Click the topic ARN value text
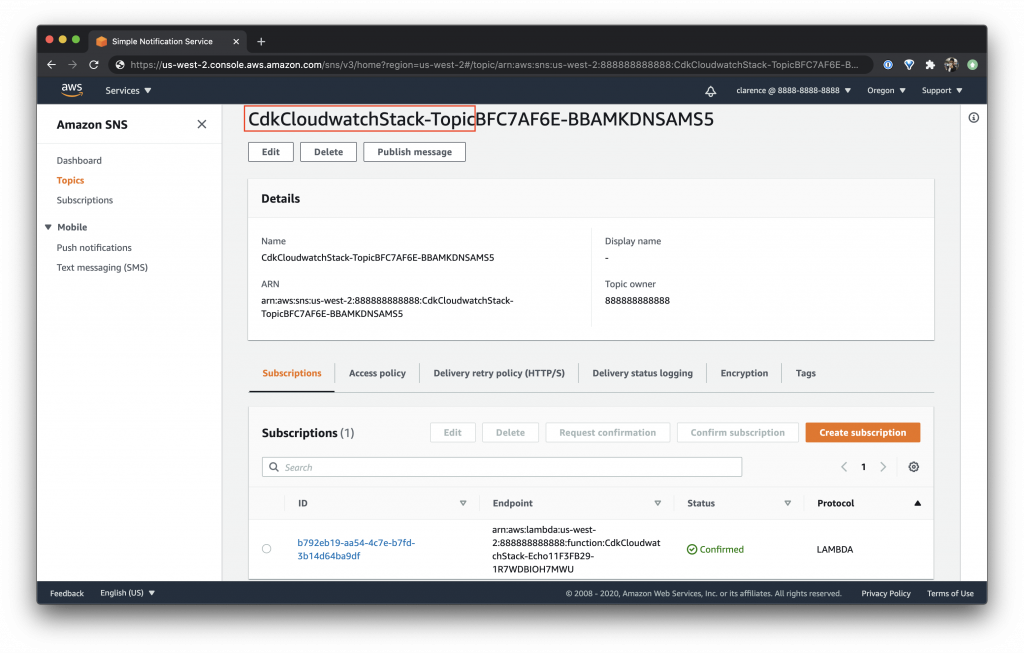 tap(387, 307)
